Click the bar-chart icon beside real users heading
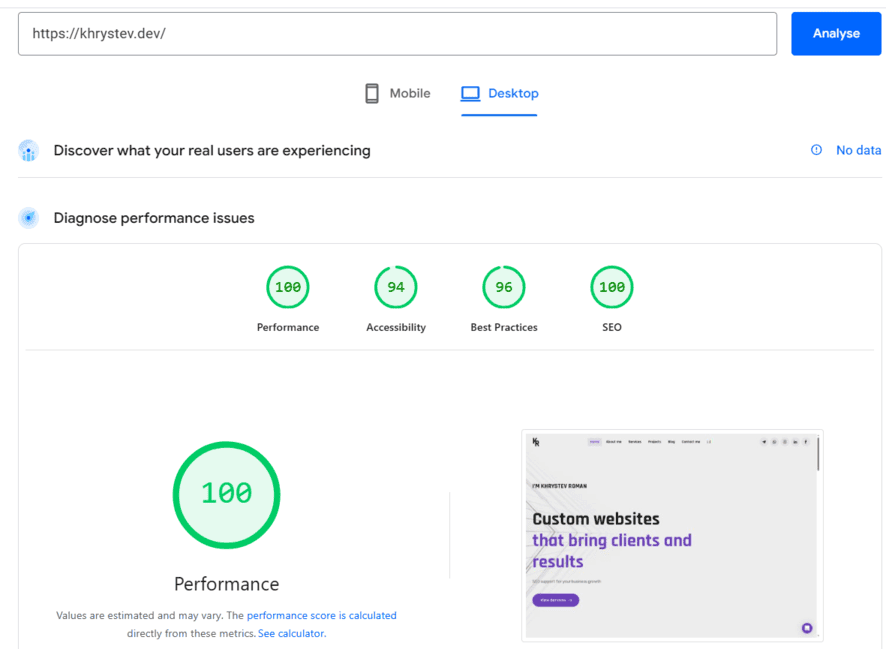This screenshot has height=649, width=886. [28, 150]
